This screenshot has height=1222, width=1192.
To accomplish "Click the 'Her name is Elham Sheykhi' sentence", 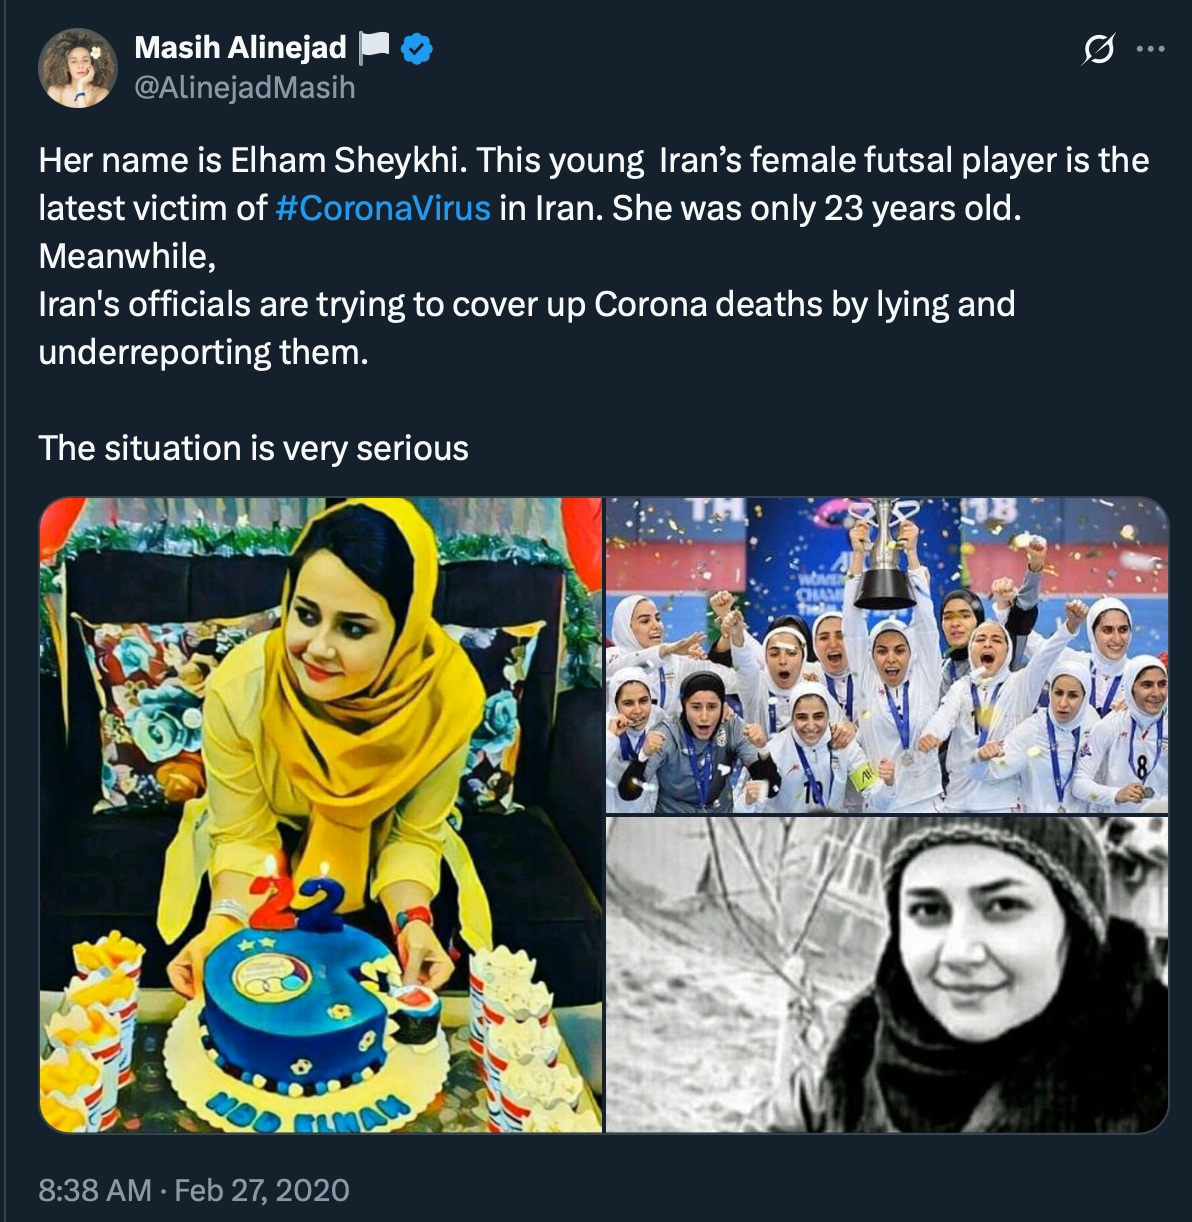I will click(x=253, y=161).
